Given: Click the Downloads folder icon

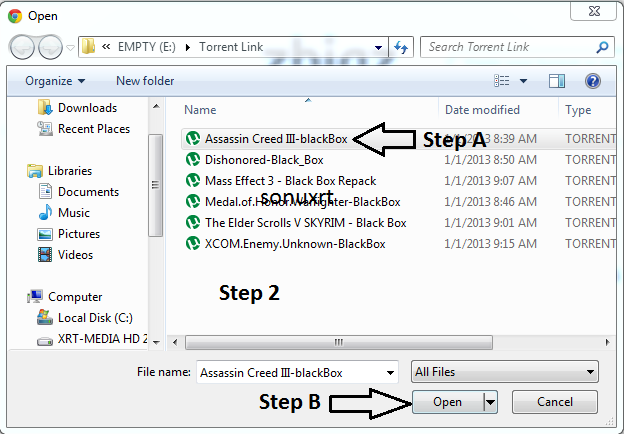Looking at the screenshot, I should point(45,108).
